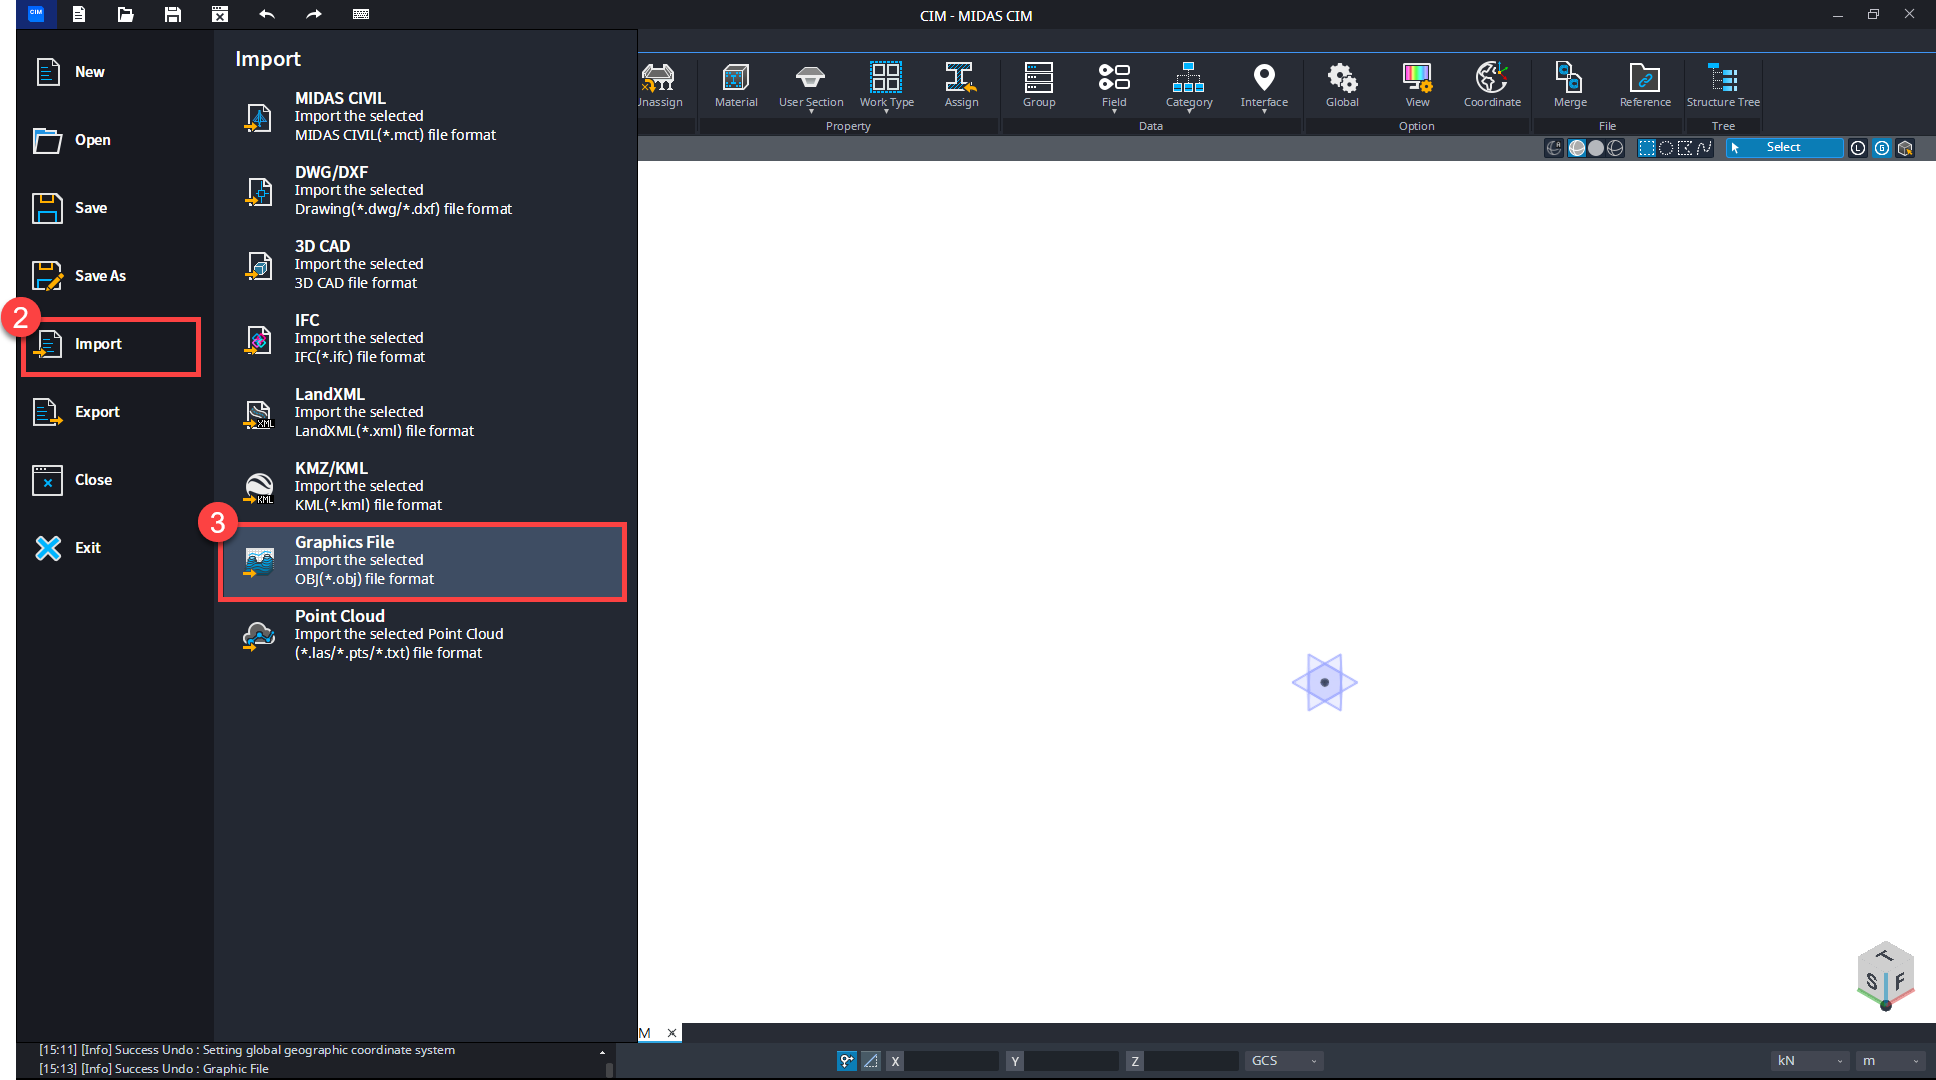
Task: Import a 3D CAD file
Action: (424, 264)
